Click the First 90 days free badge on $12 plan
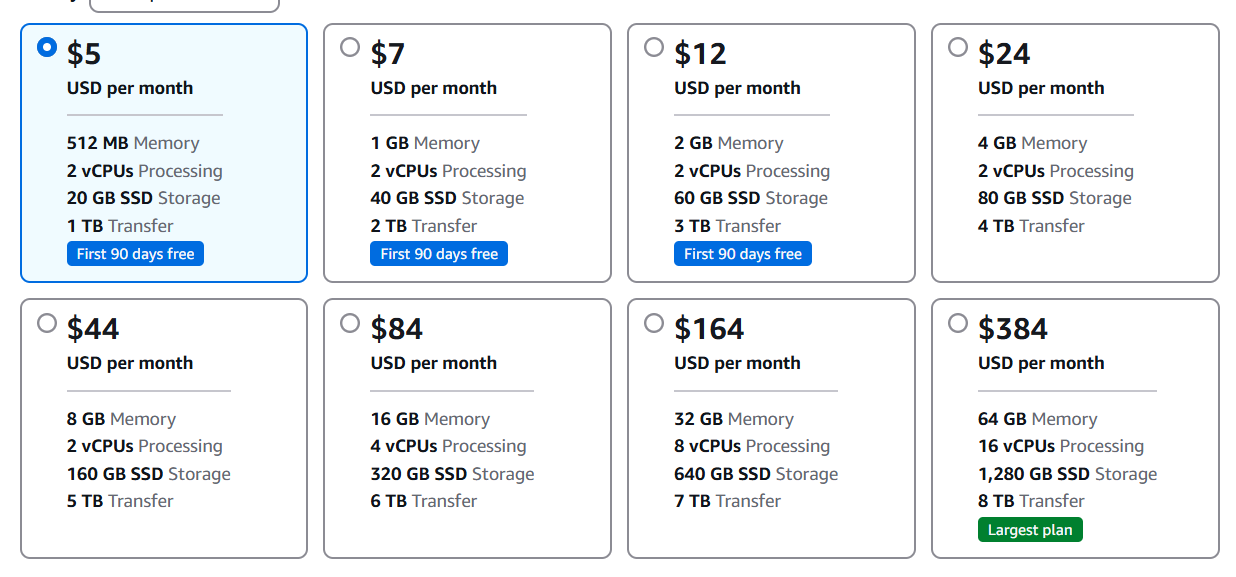The image size is (1236, 577). (x=743, y=254)
